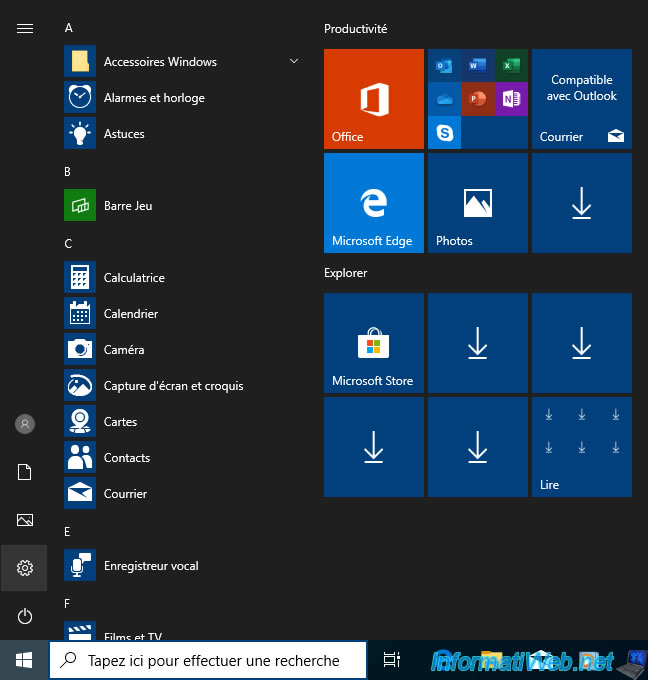Open the OneDrive mini tile
The height and width of the screenshot is (680, 648).
444,99
